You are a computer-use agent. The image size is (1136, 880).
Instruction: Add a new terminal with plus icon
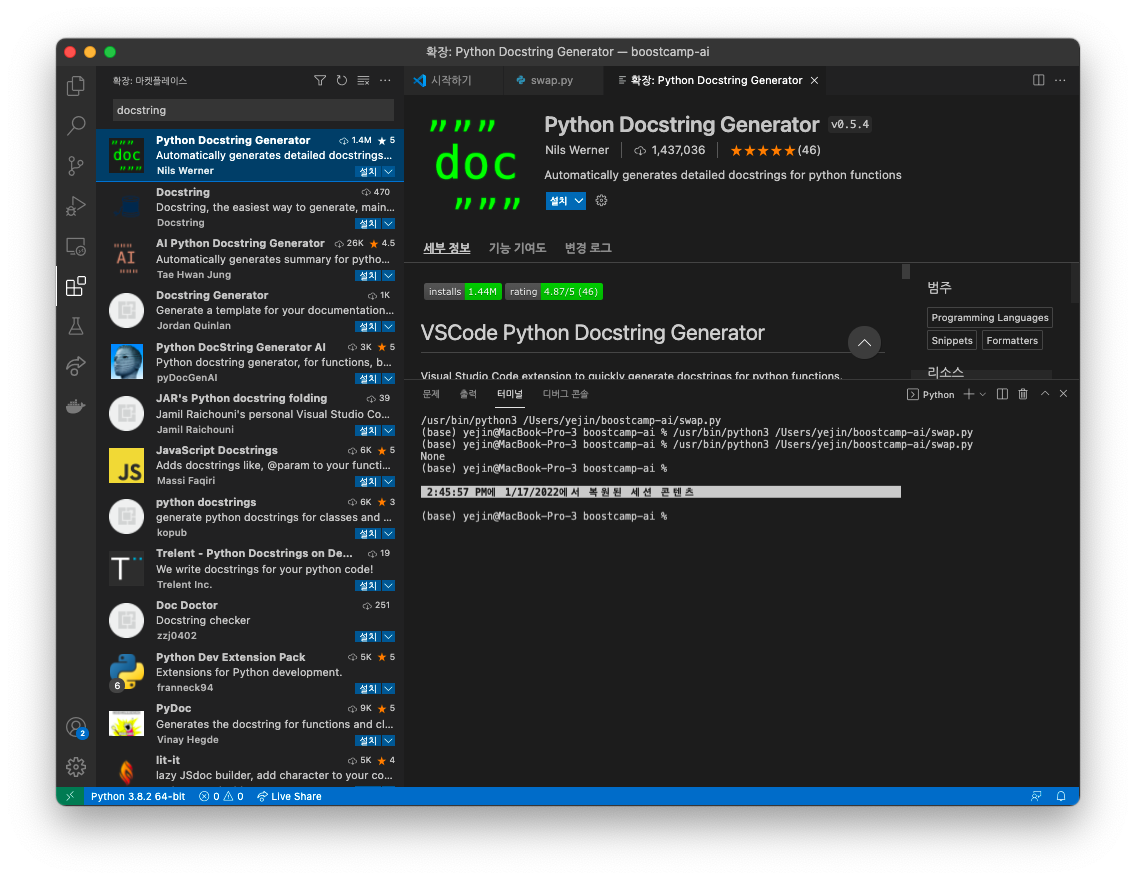tap(969, 394)
